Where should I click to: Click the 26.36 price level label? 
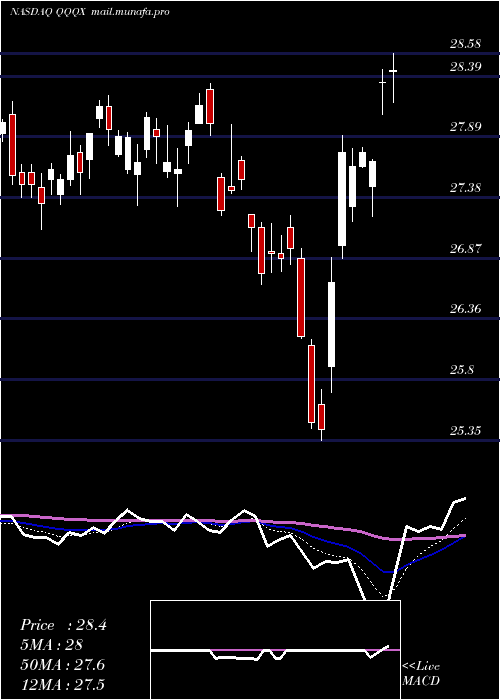click(x=466, y=308)
